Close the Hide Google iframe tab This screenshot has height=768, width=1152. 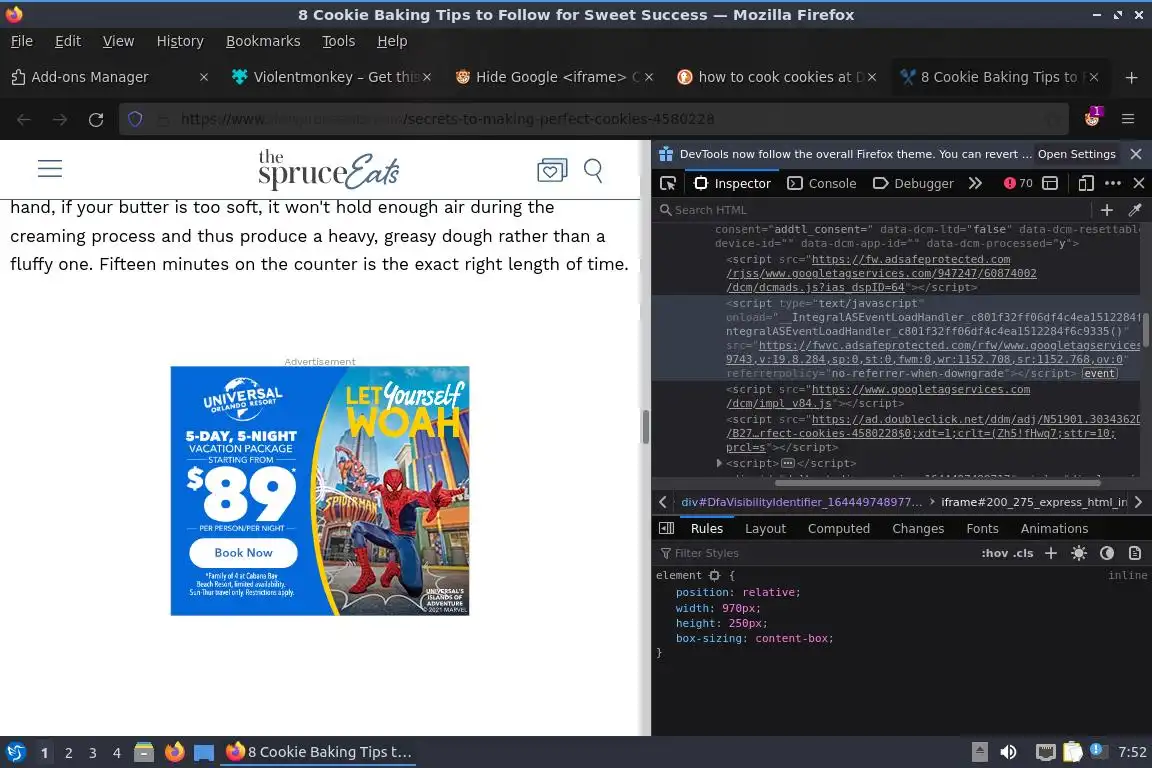pos(649,77)
